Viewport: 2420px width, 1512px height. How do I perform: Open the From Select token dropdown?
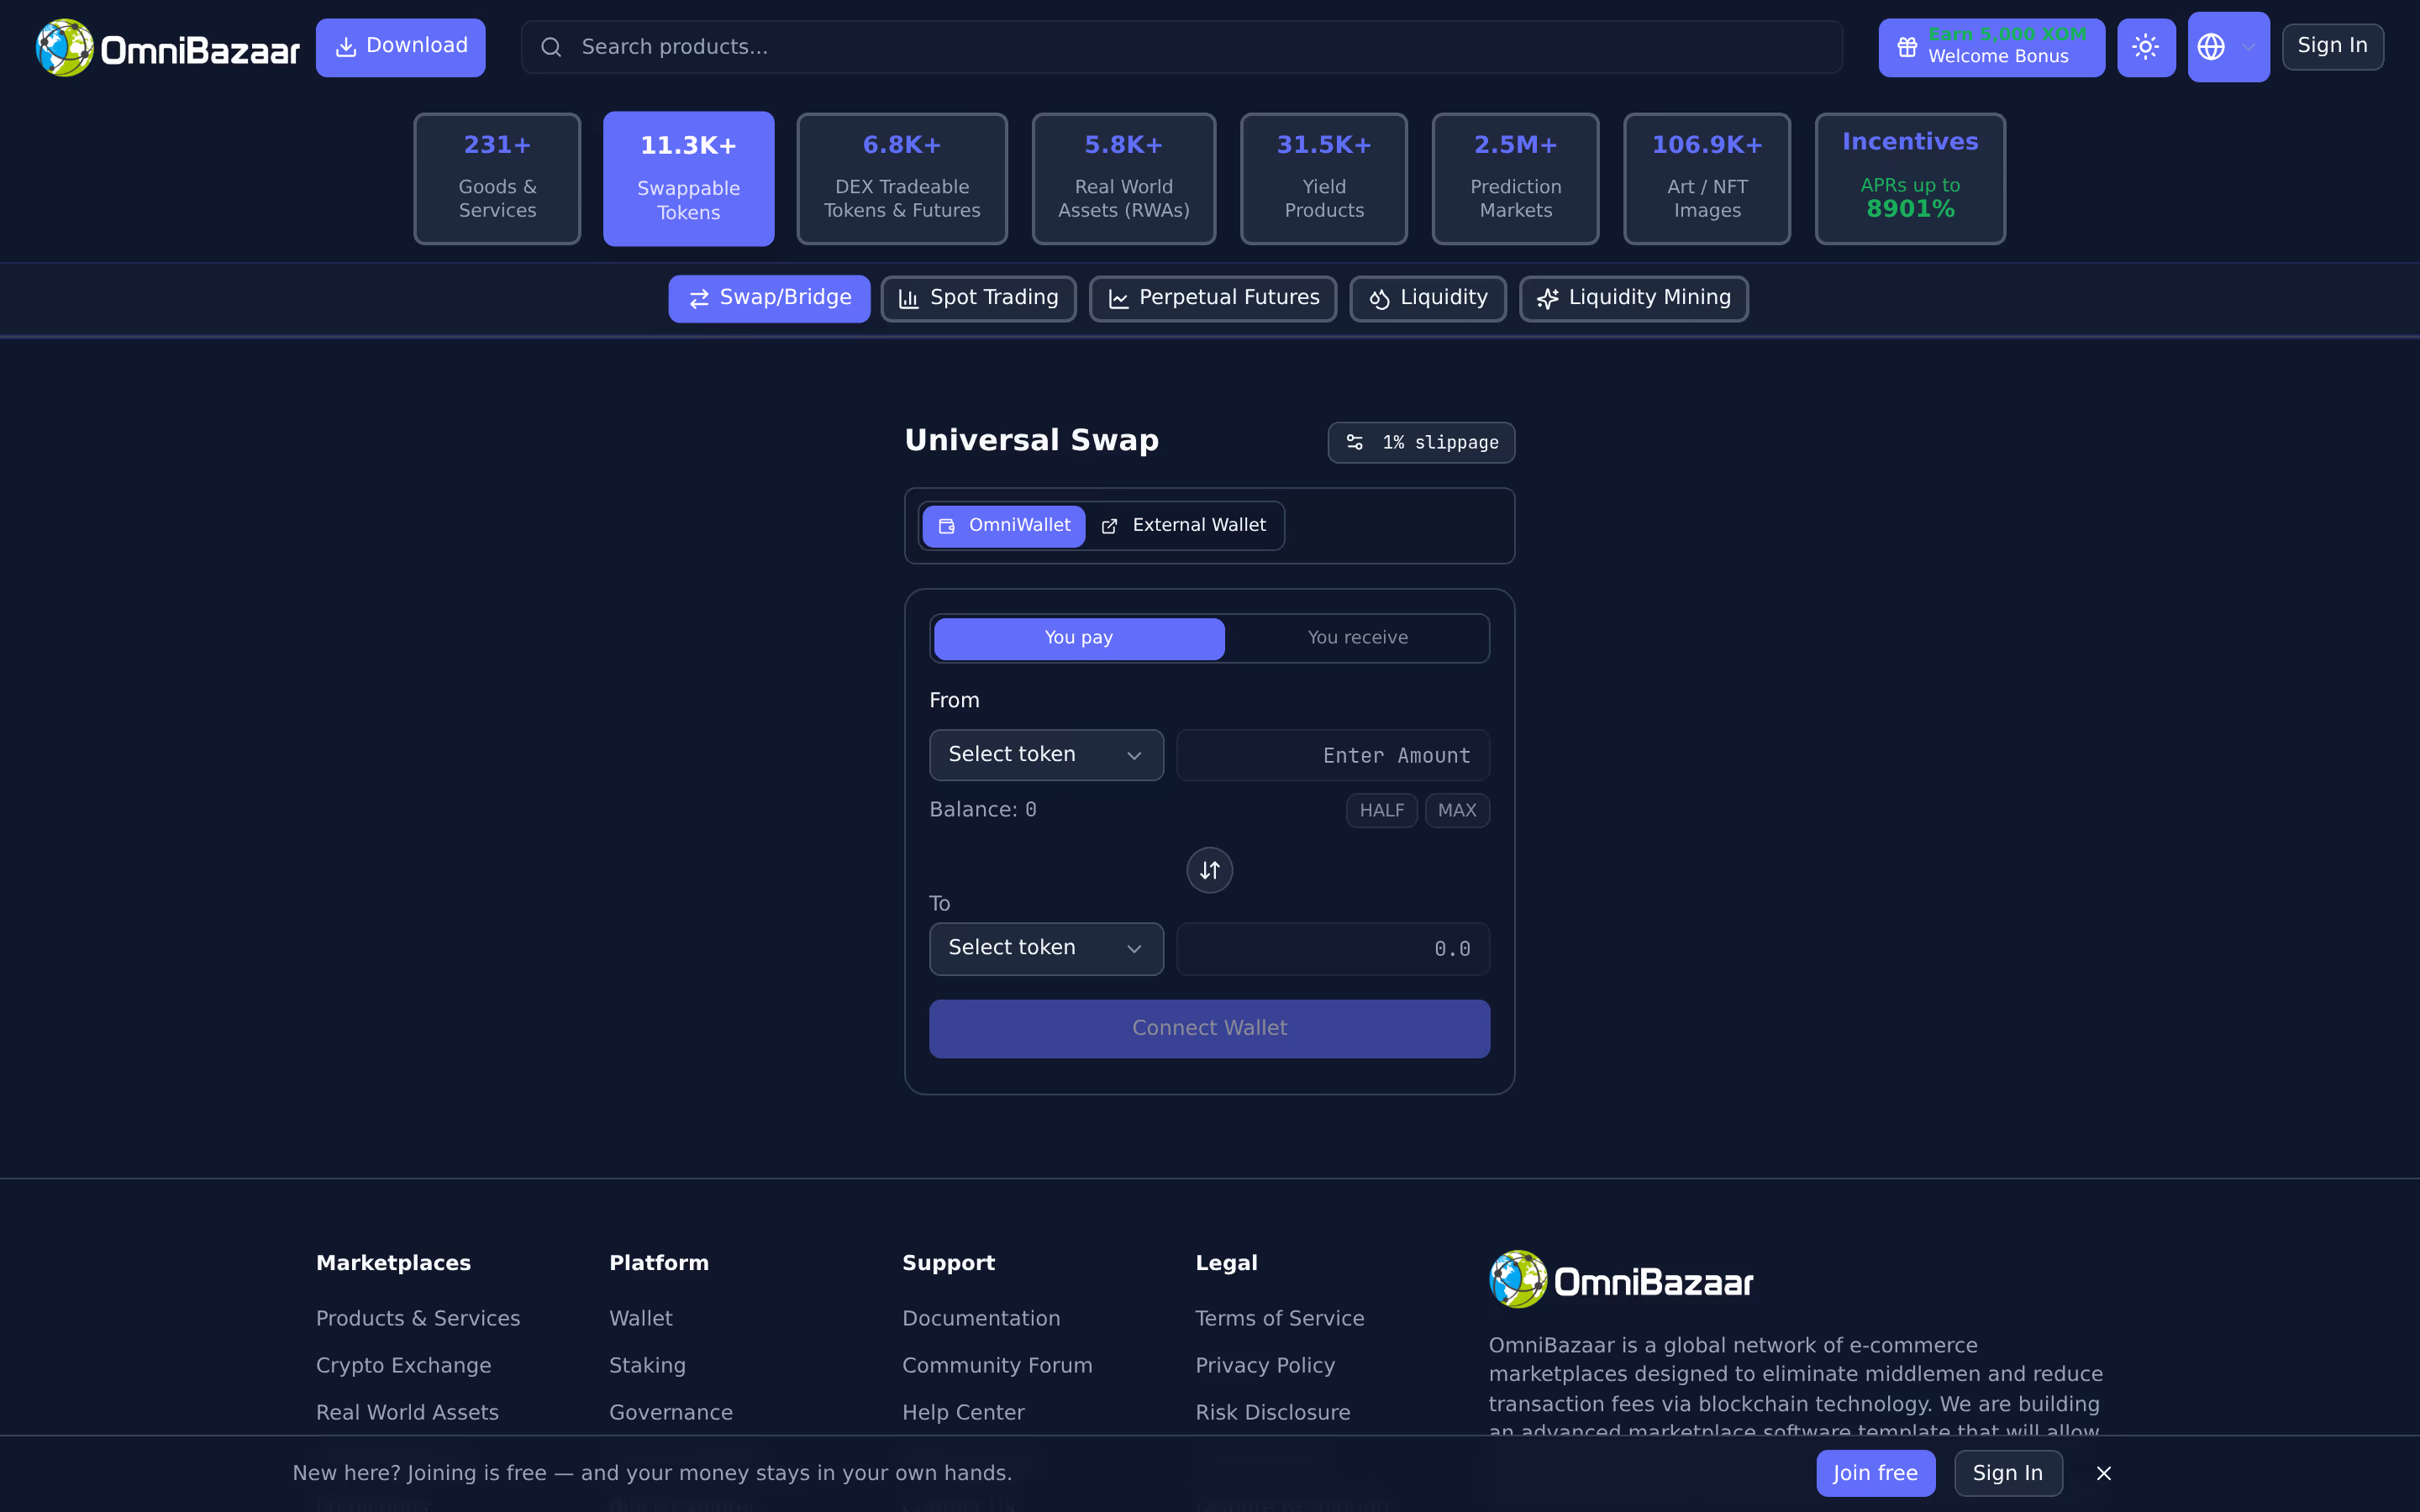1046,755
